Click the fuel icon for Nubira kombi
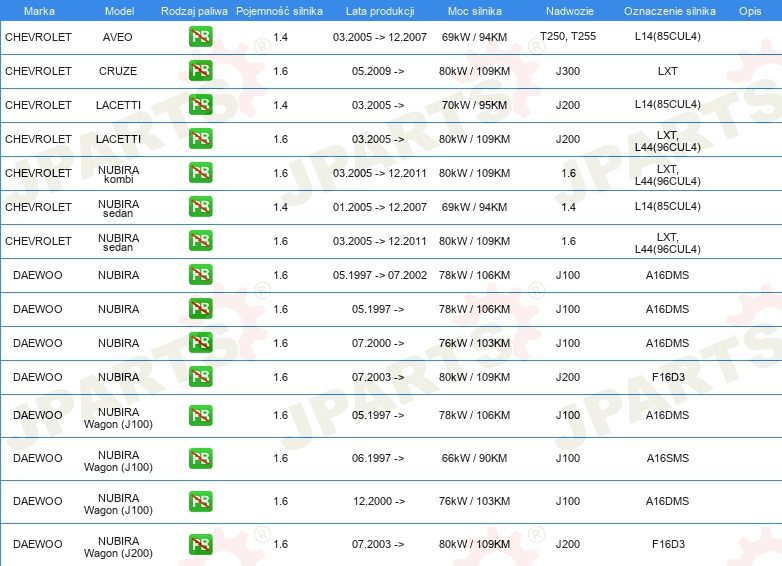Screen dimensions: 782x566 [200, 173]
